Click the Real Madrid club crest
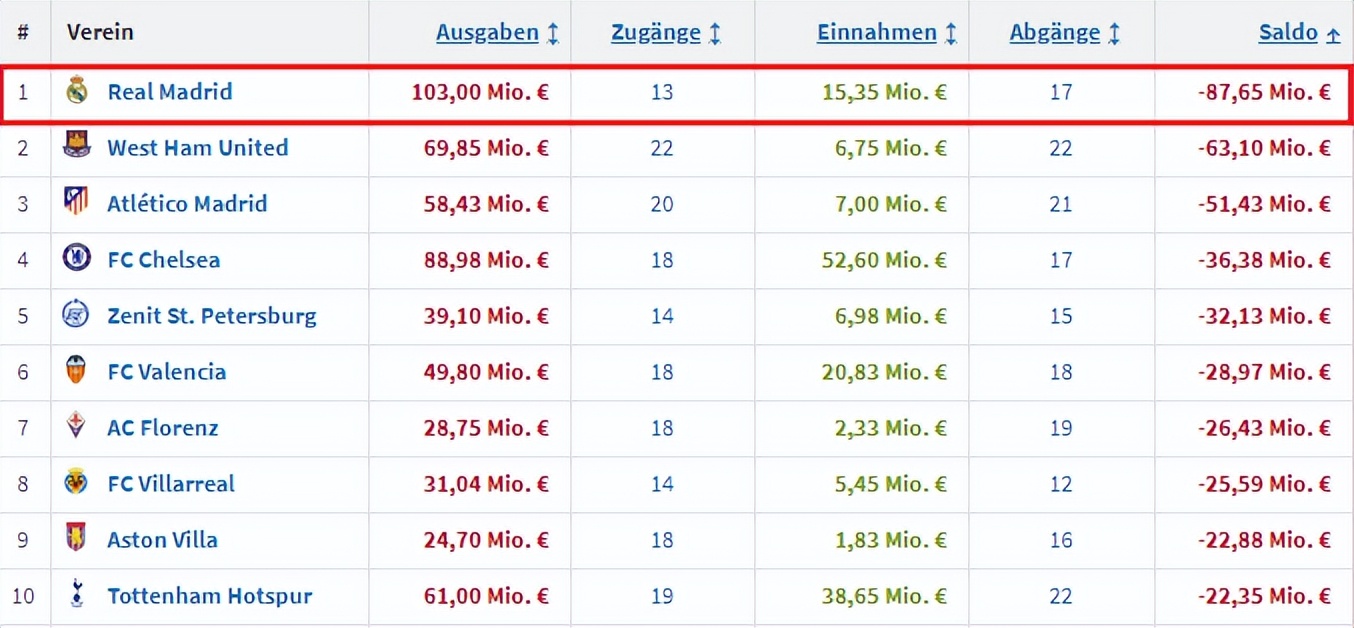This screenshot has height=628, width=1354. 77,92
